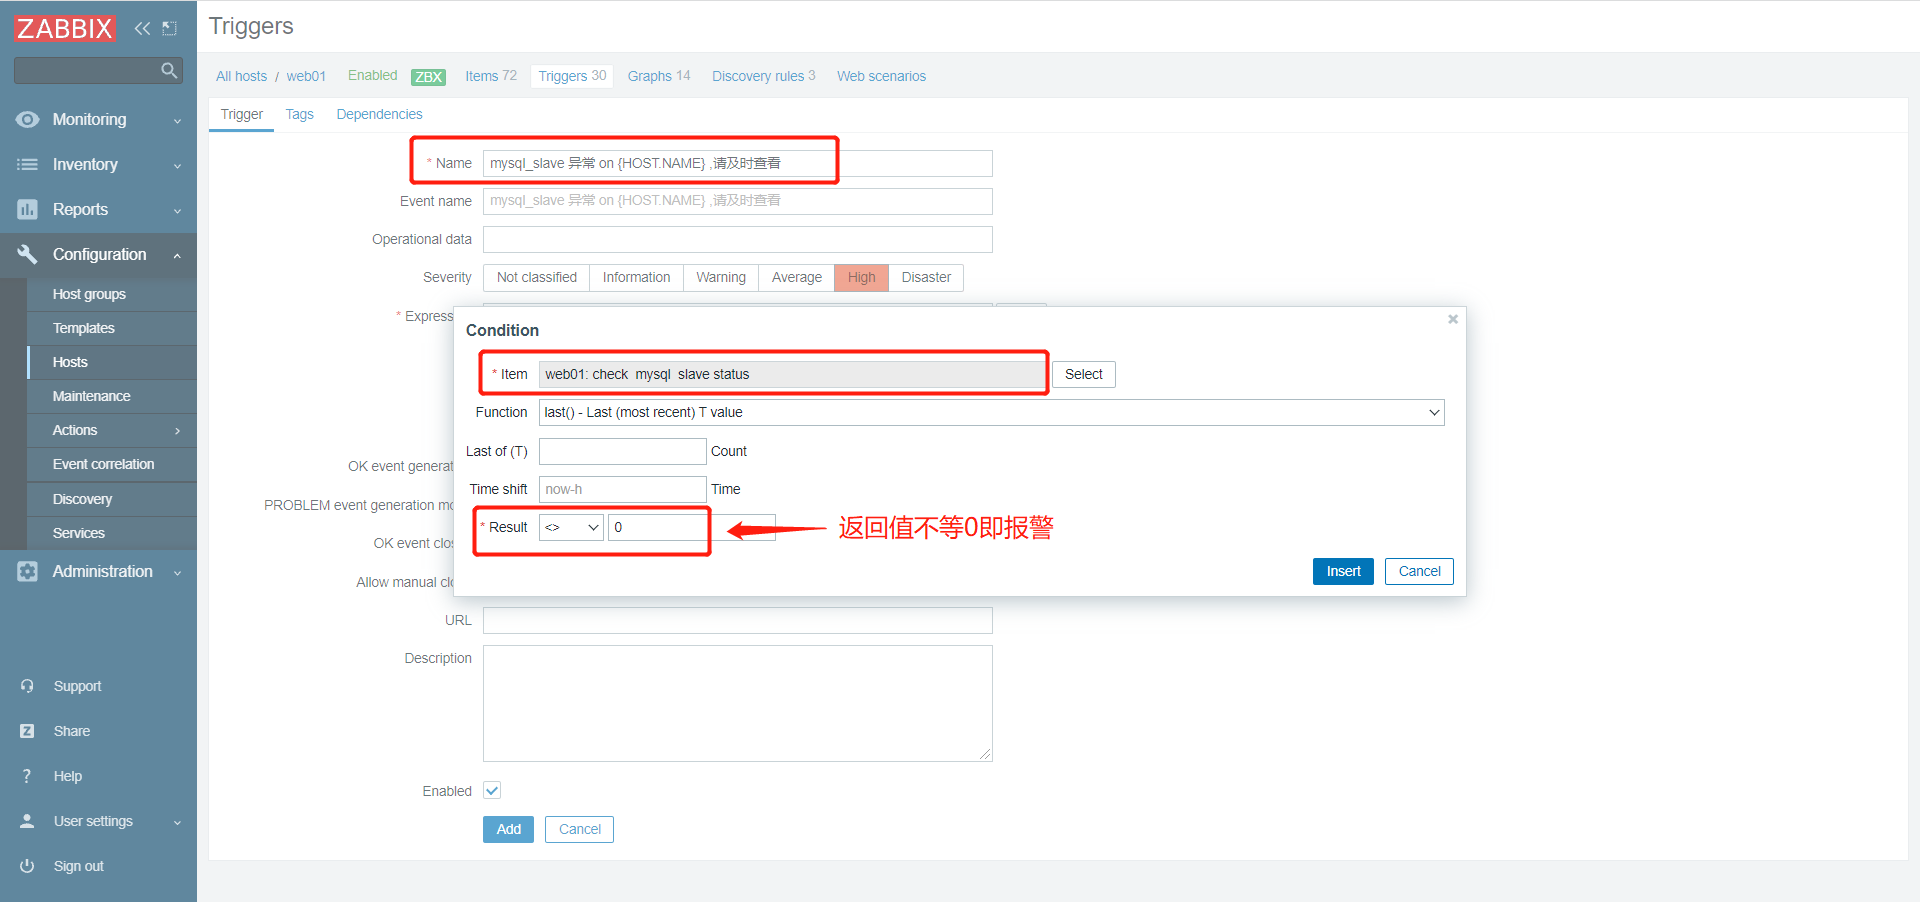Click the Monitoring eye icon
Image resolution: width=1920 pixels, height=902 pixels.
coord(27,119)
